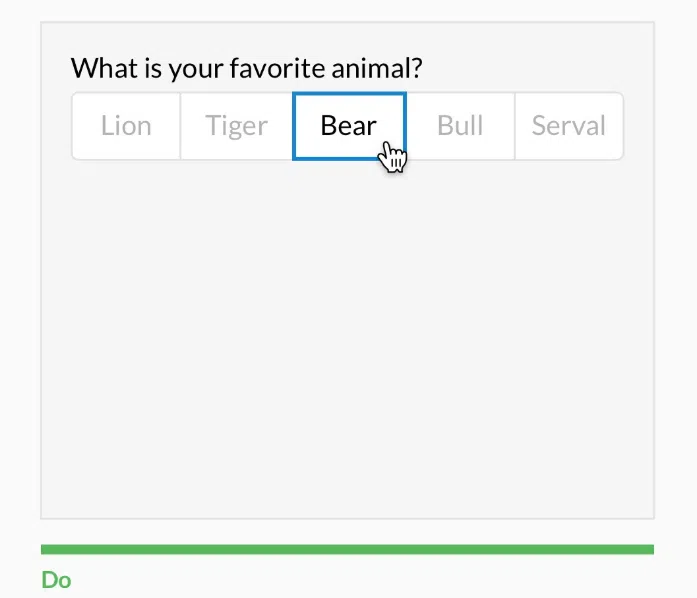Select Serval in the segmented control
Screen dimensions: 697x598
(569, 126)
